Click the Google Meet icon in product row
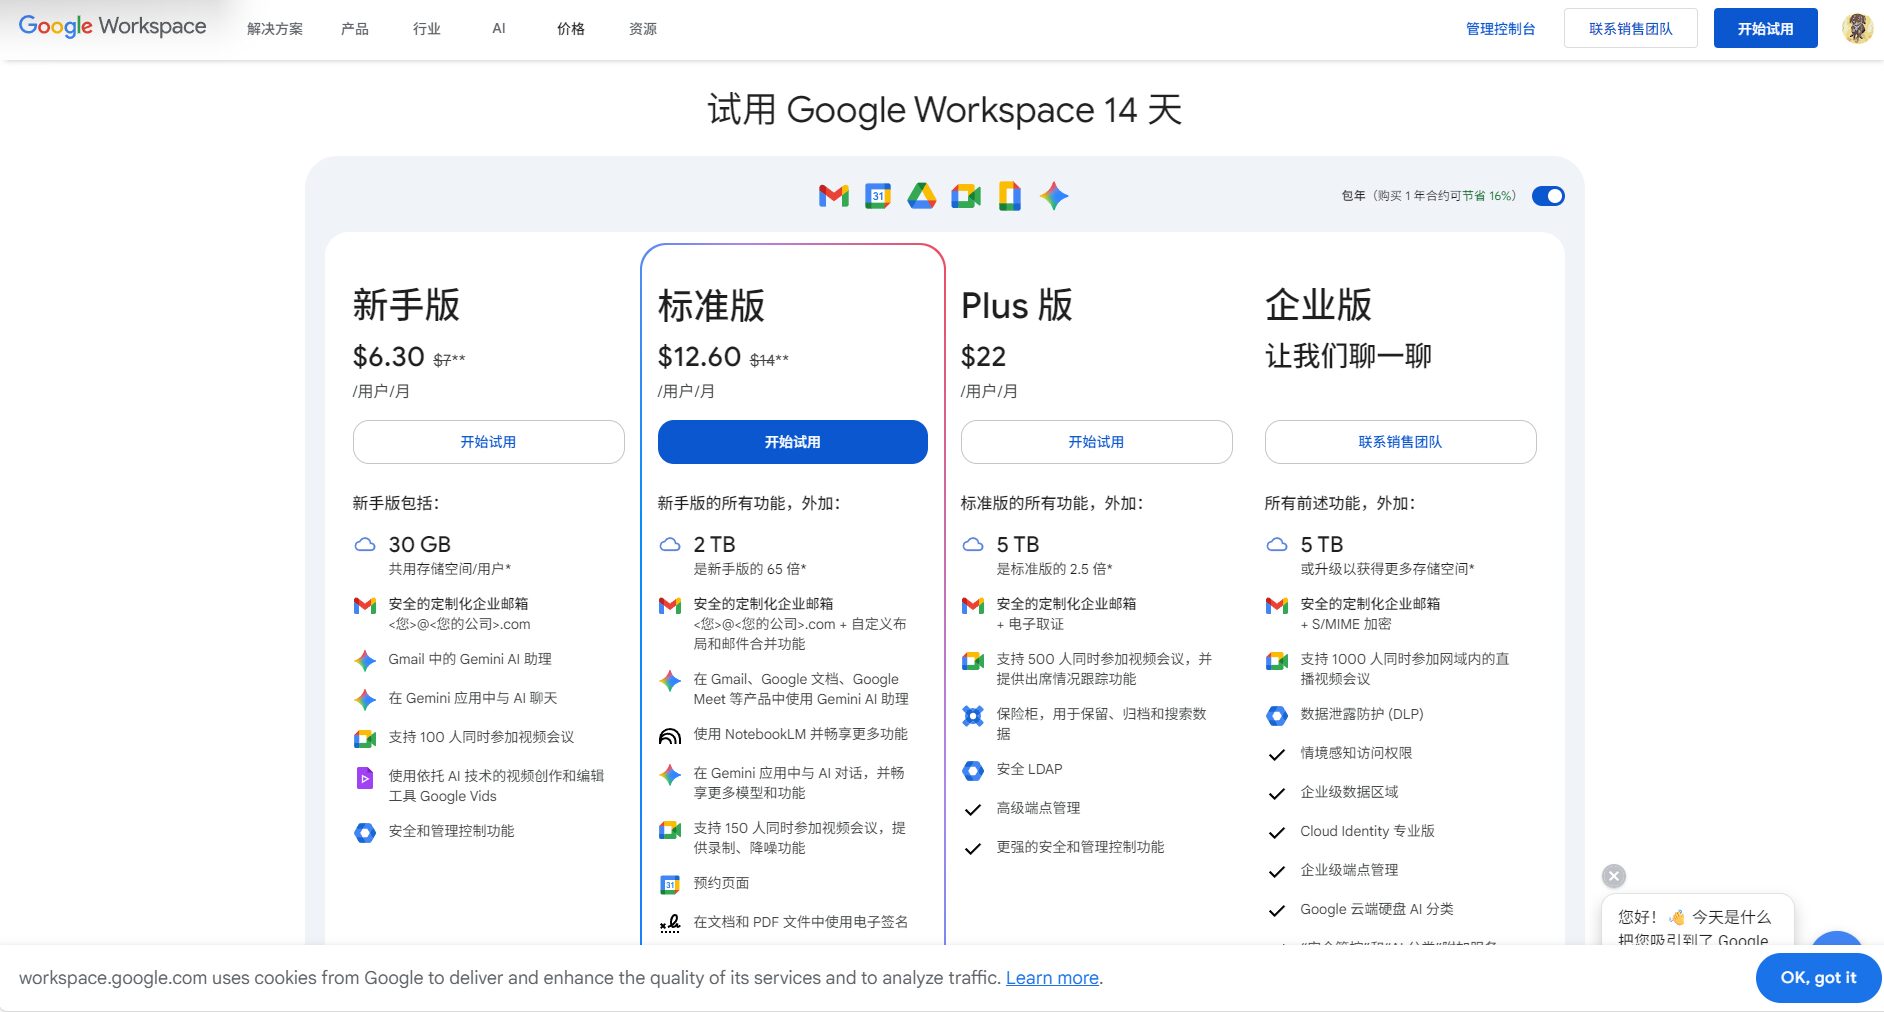 click(x=965, y=196)
